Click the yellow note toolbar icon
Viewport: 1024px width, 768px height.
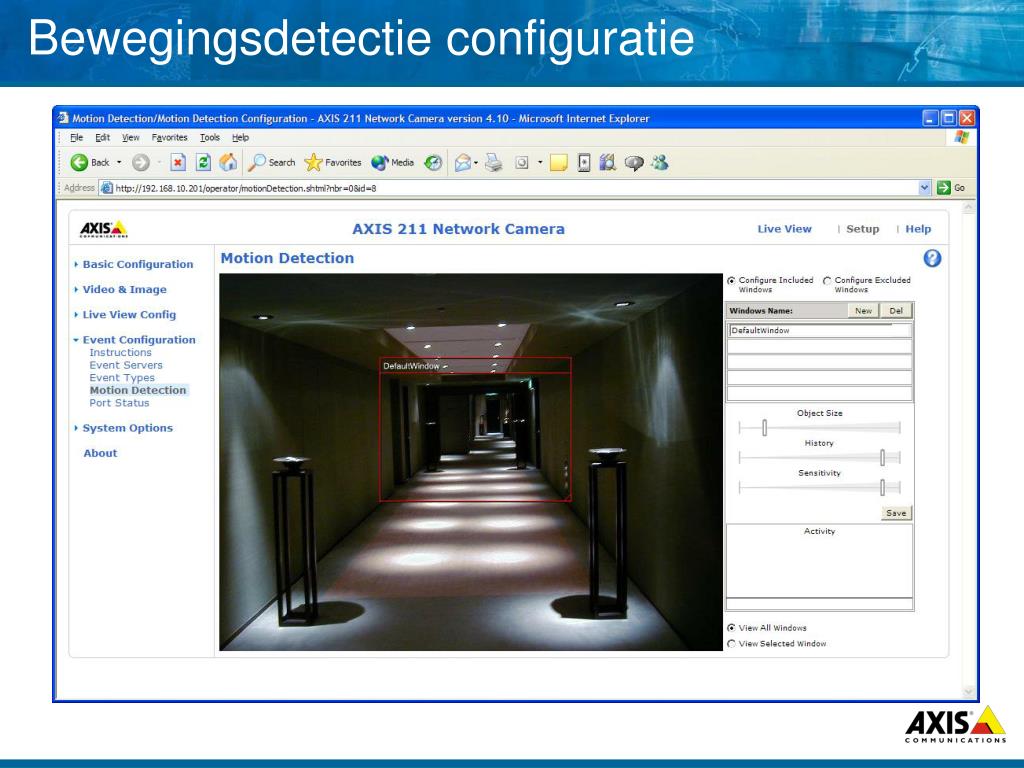pyautogui.click(x=558, y=163)
